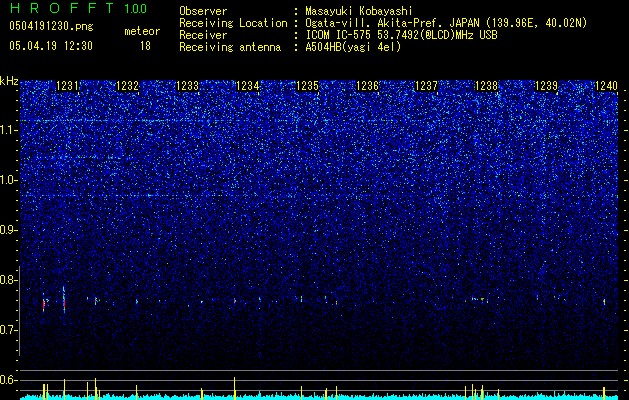Click the 0.8 kHz axis label
This screenshot has width=629, height=400.
point(9,280)
